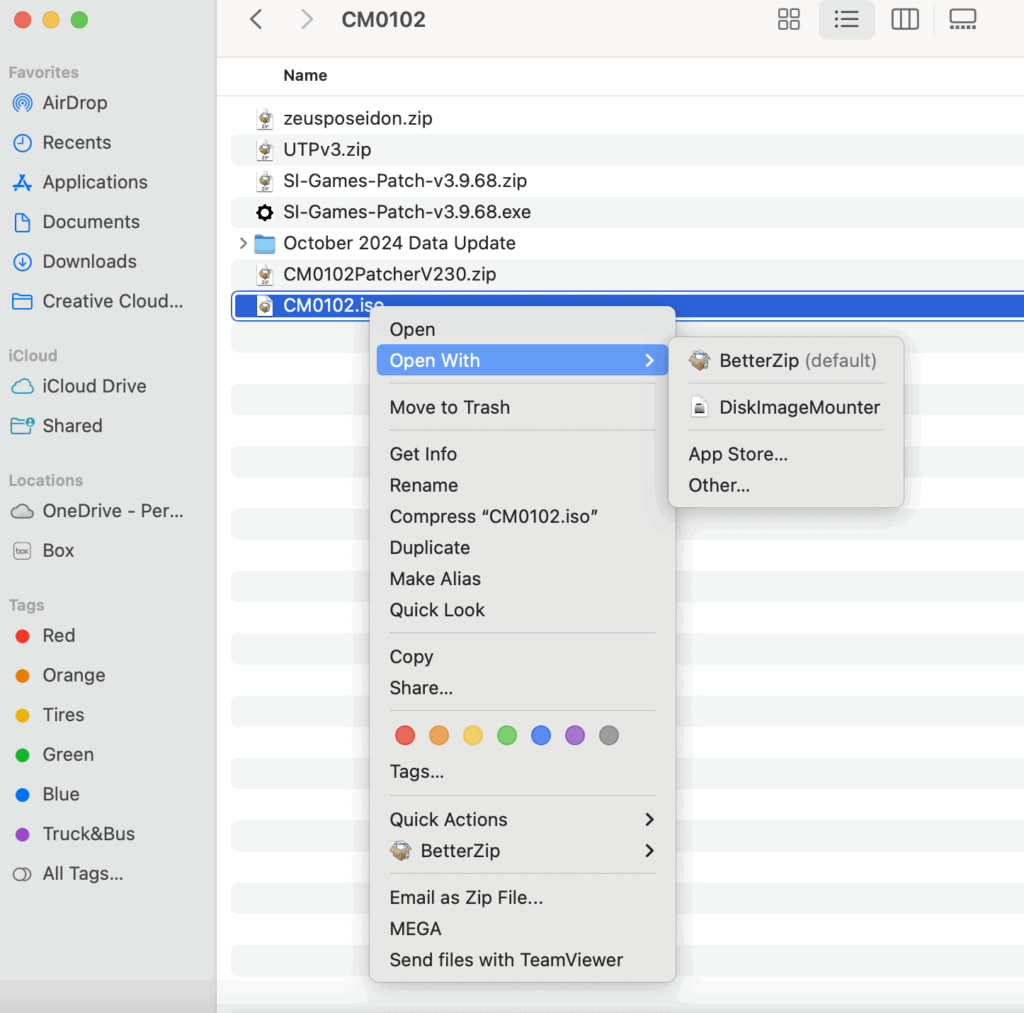Switch Finder to icon grid view

[x=789, y=19]
